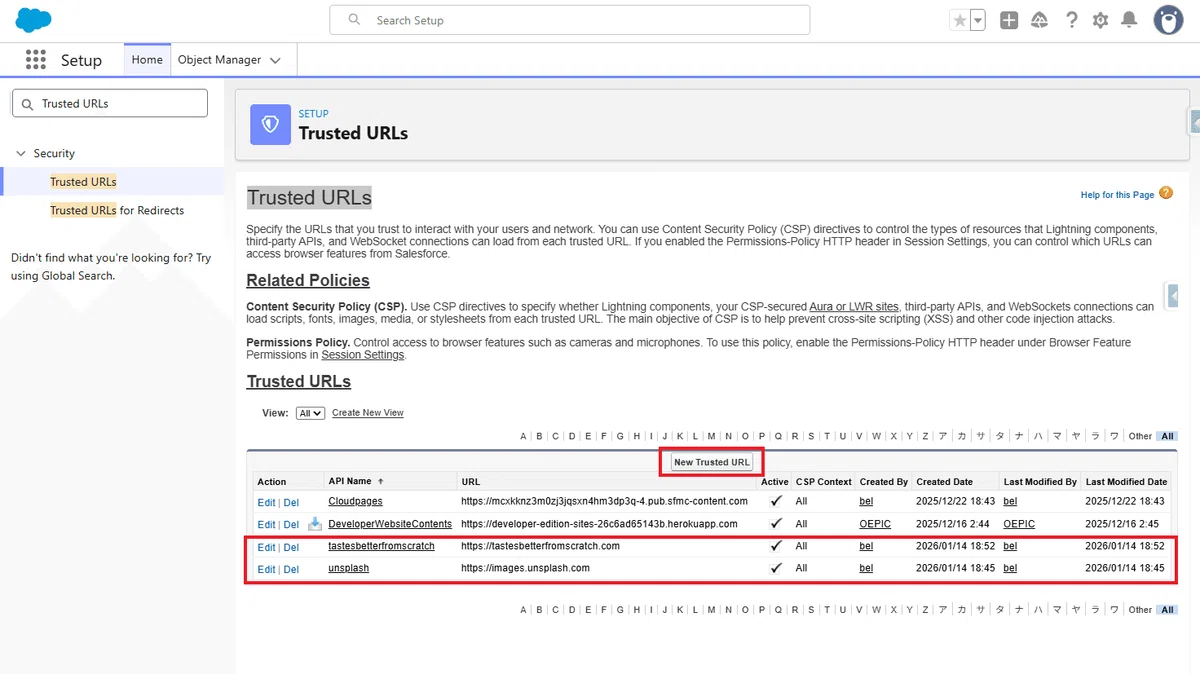The image size is (1200, 674).
Task: Switch to the Home tab
Action: click(x=147, y=60)
